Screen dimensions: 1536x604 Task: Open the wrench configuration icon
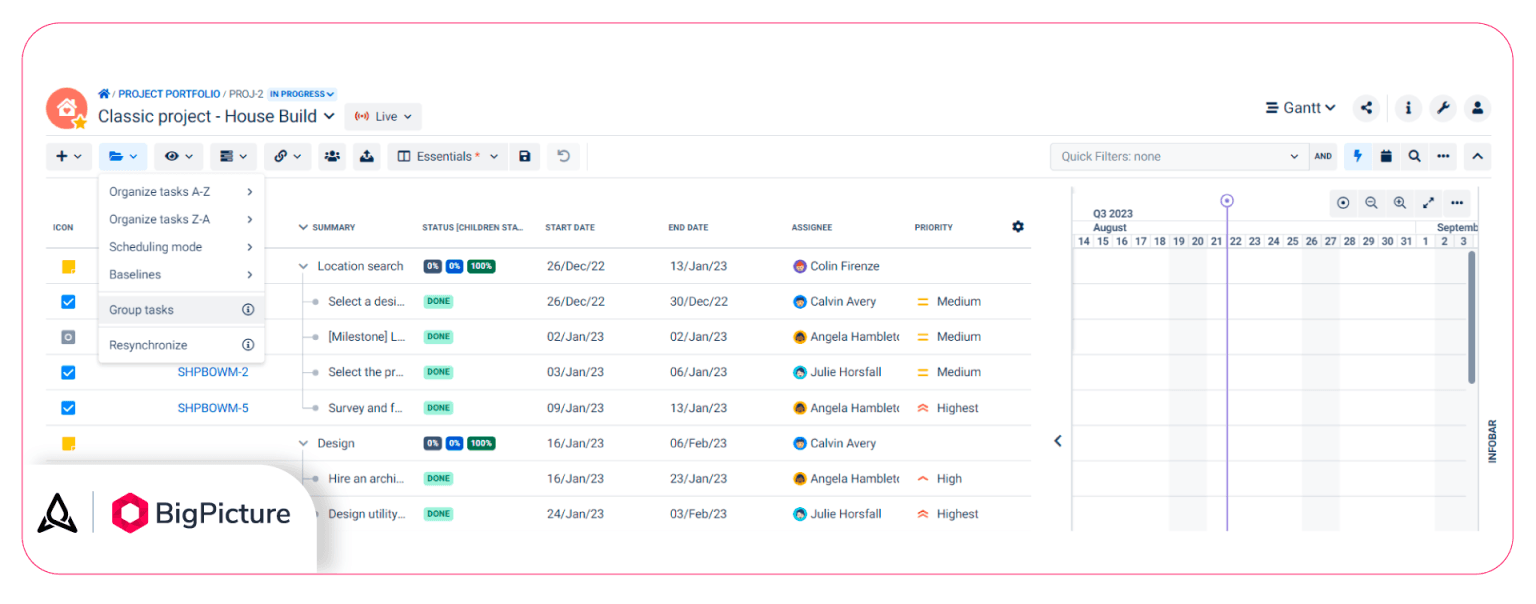1443,108
